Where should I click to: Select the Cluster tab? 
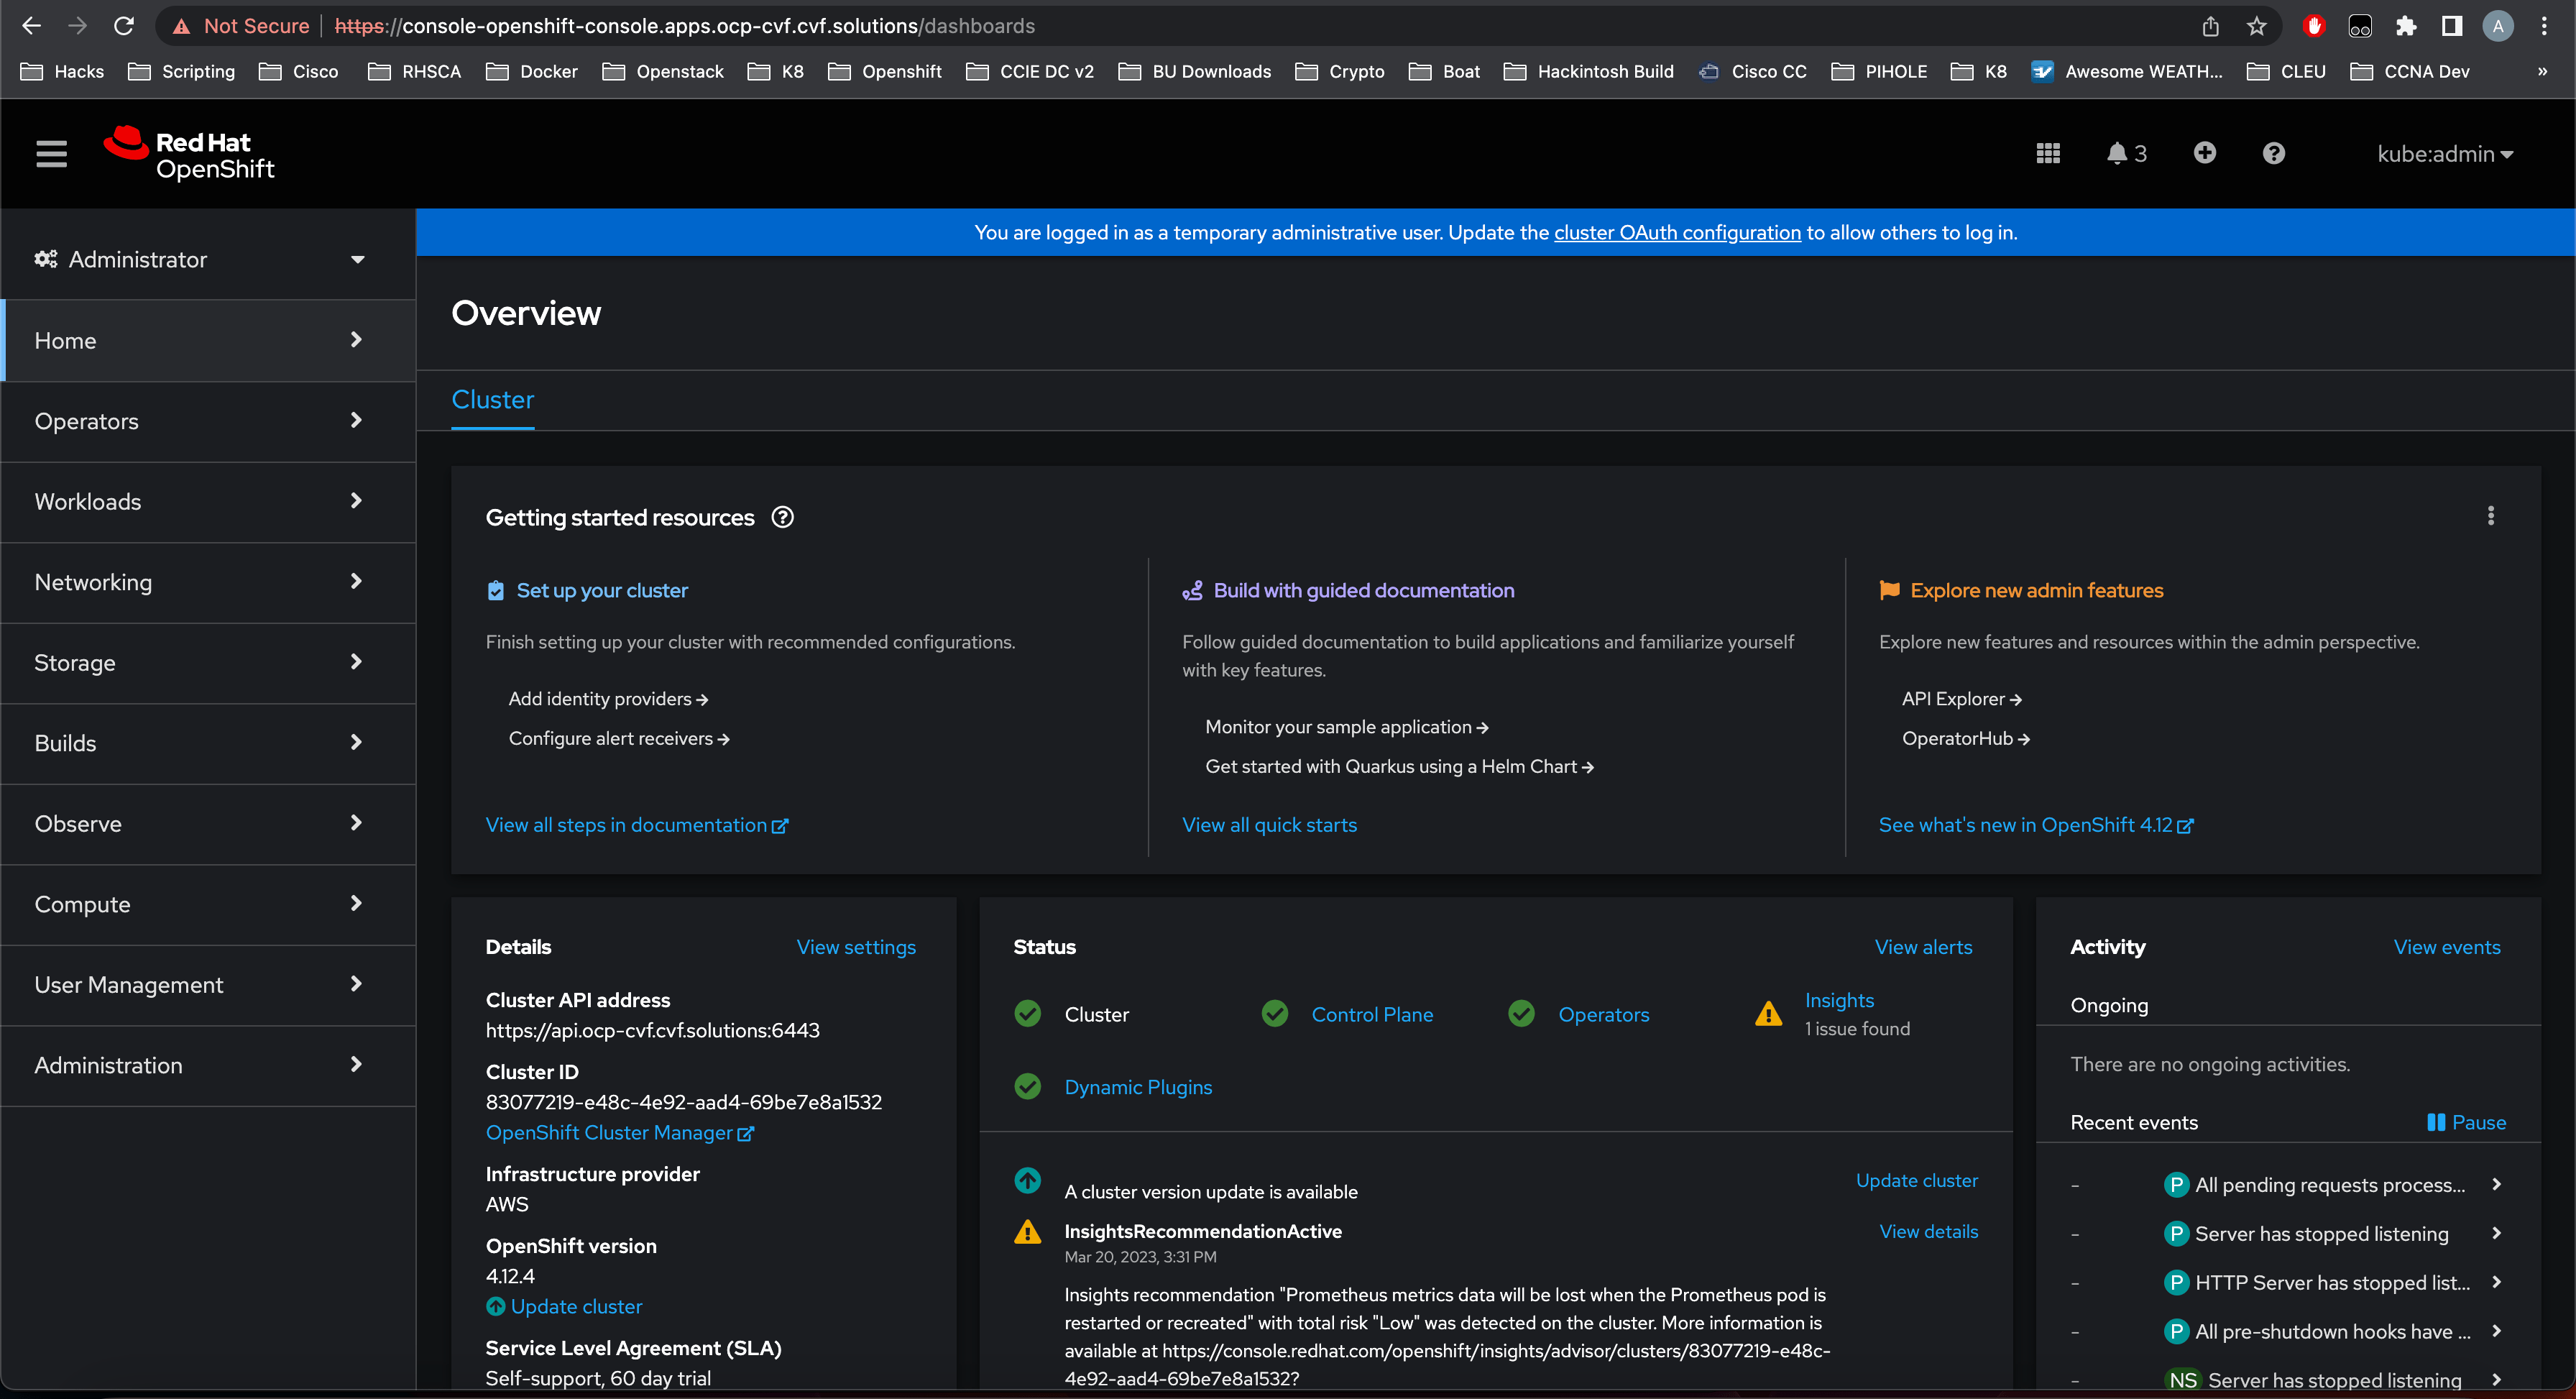492,400
